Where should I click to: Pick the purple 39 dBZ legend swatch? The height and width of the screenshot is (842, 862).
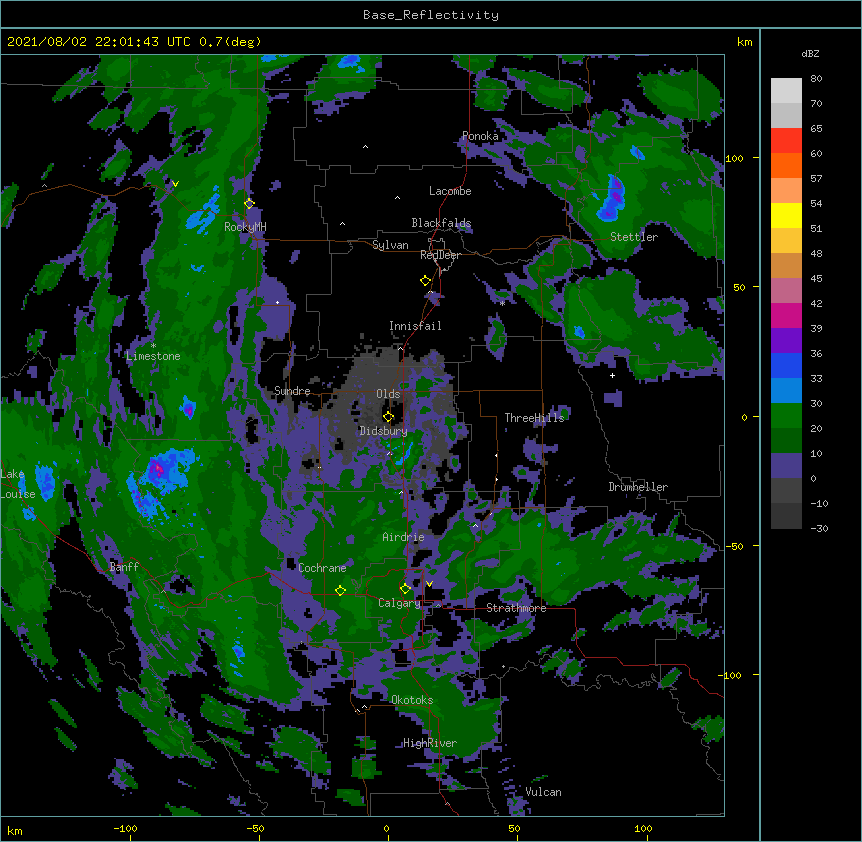coord(786,340)
